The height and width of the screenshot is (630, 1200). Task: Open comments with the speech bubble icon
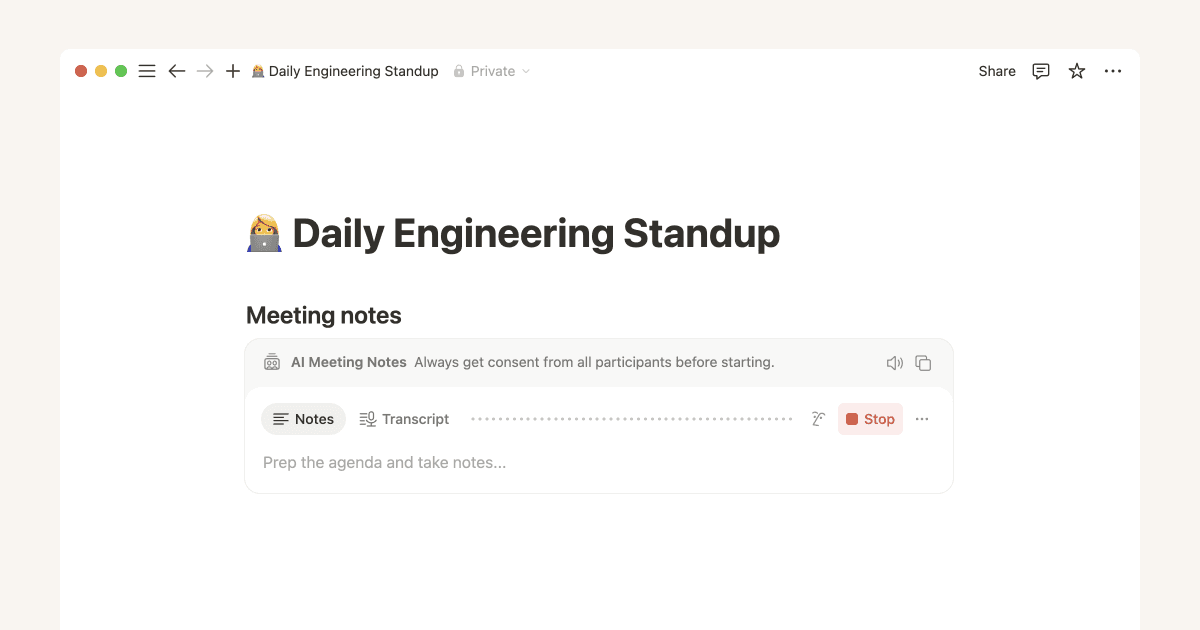click(1041, 71)
